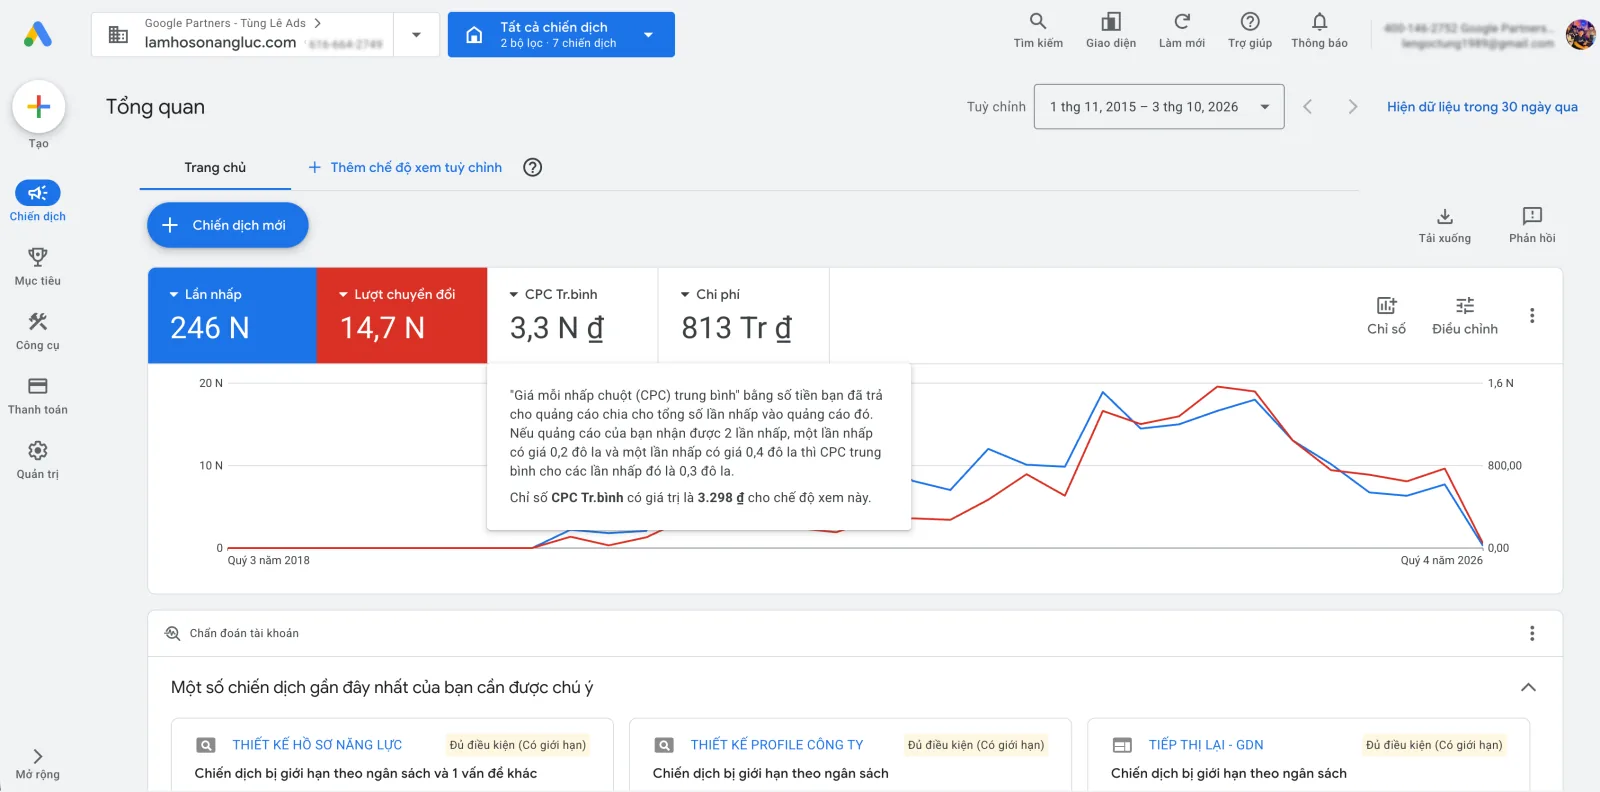Open Thông báo notifications bell

click(1320, 21)
